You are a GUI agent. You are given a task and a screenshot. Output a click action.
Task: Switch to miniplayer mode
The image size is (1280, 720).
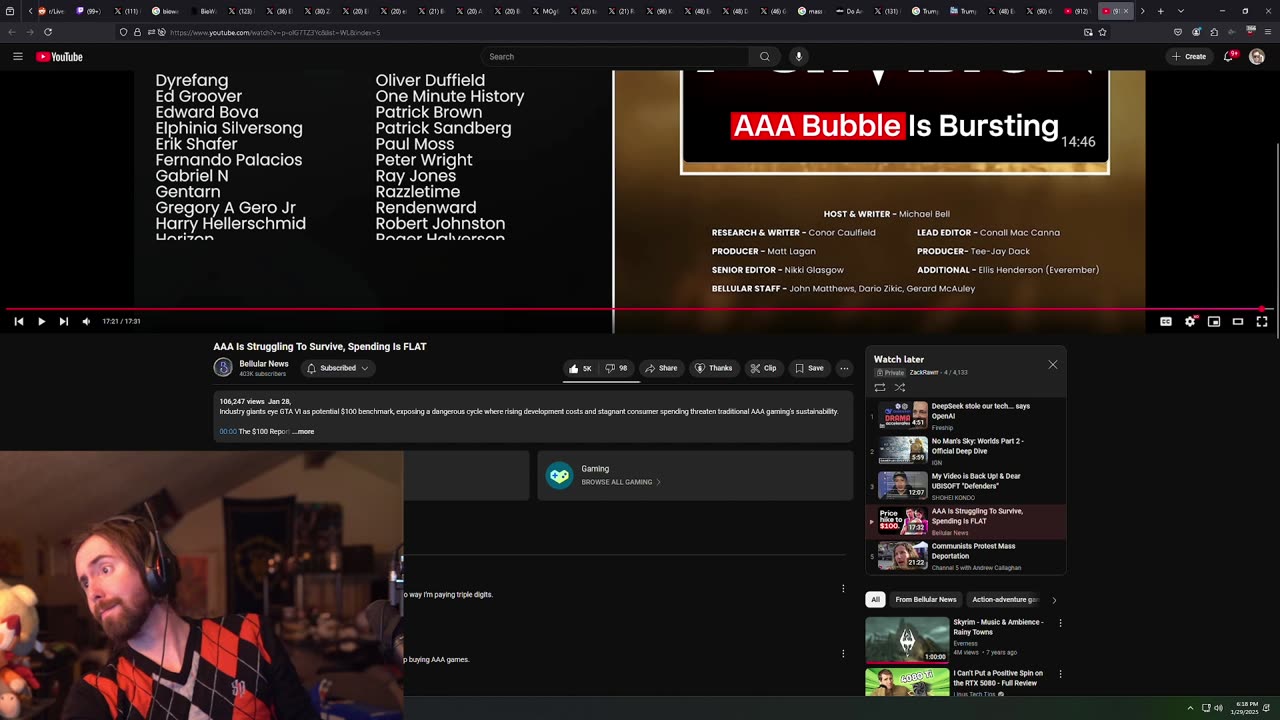(1214, 321)
